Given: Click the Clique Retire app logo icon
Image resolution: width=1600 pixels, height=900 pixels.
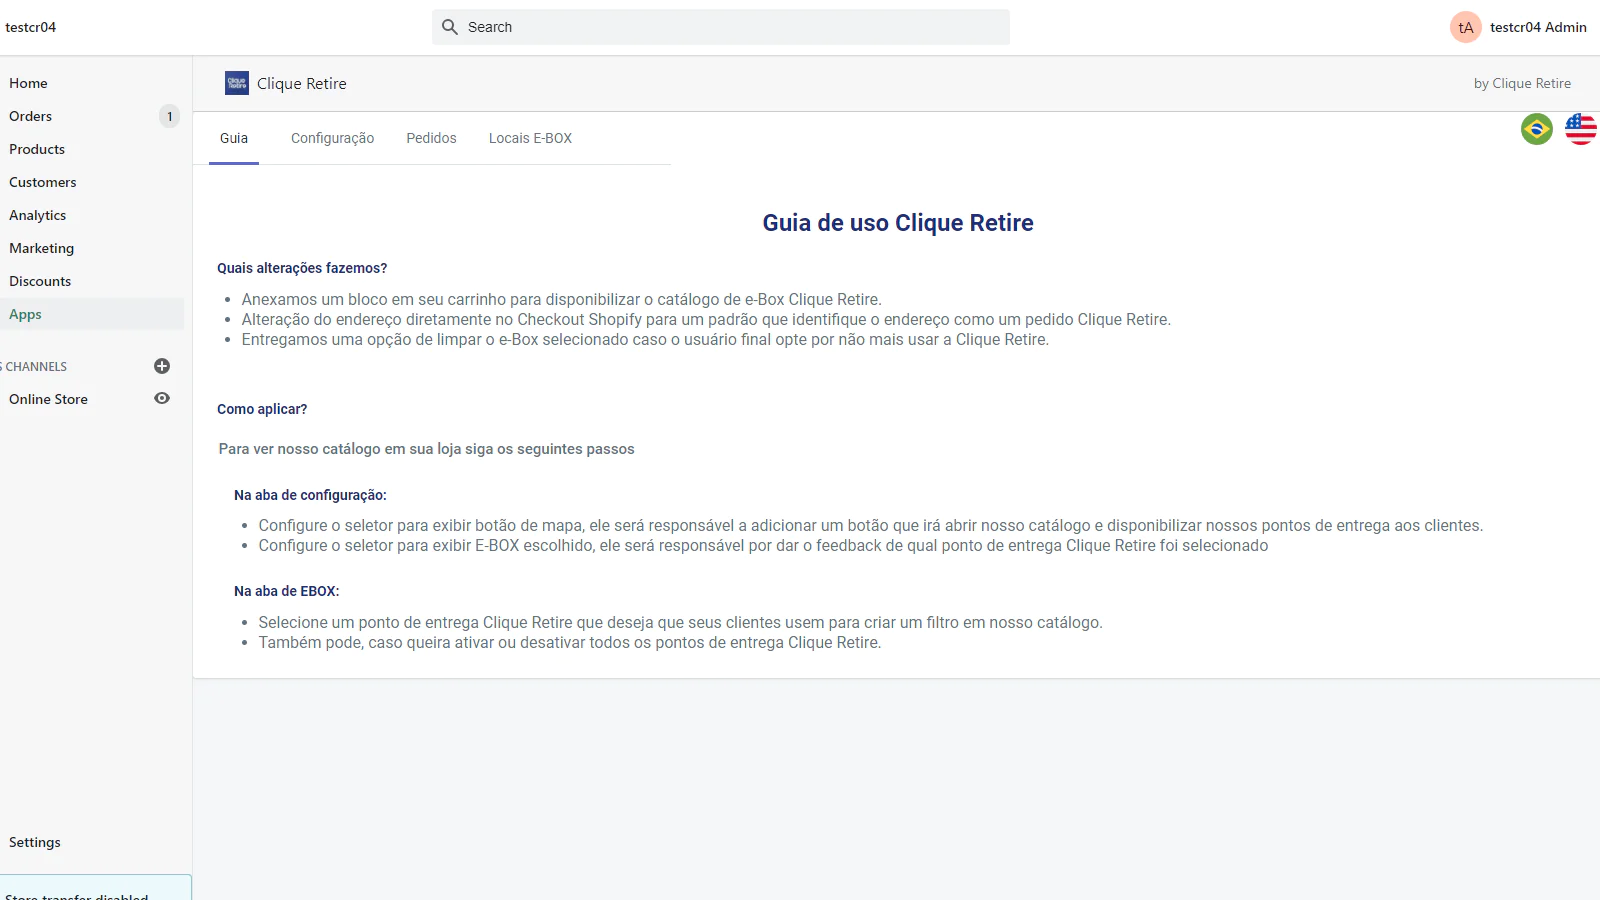Looking at the screenshot, I should (237, 83).
